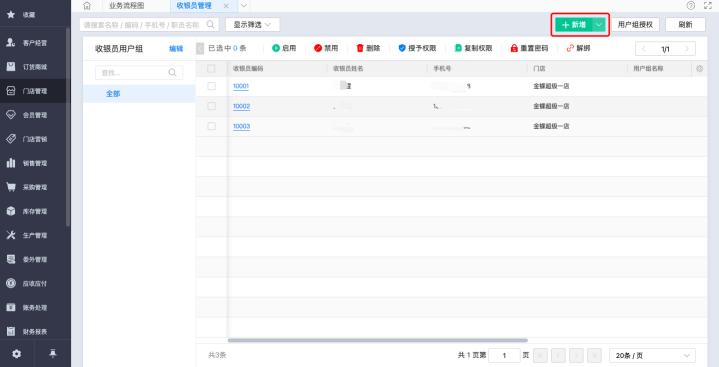Open cashier code link 10002
719x367 pixels.
point(241,106)
